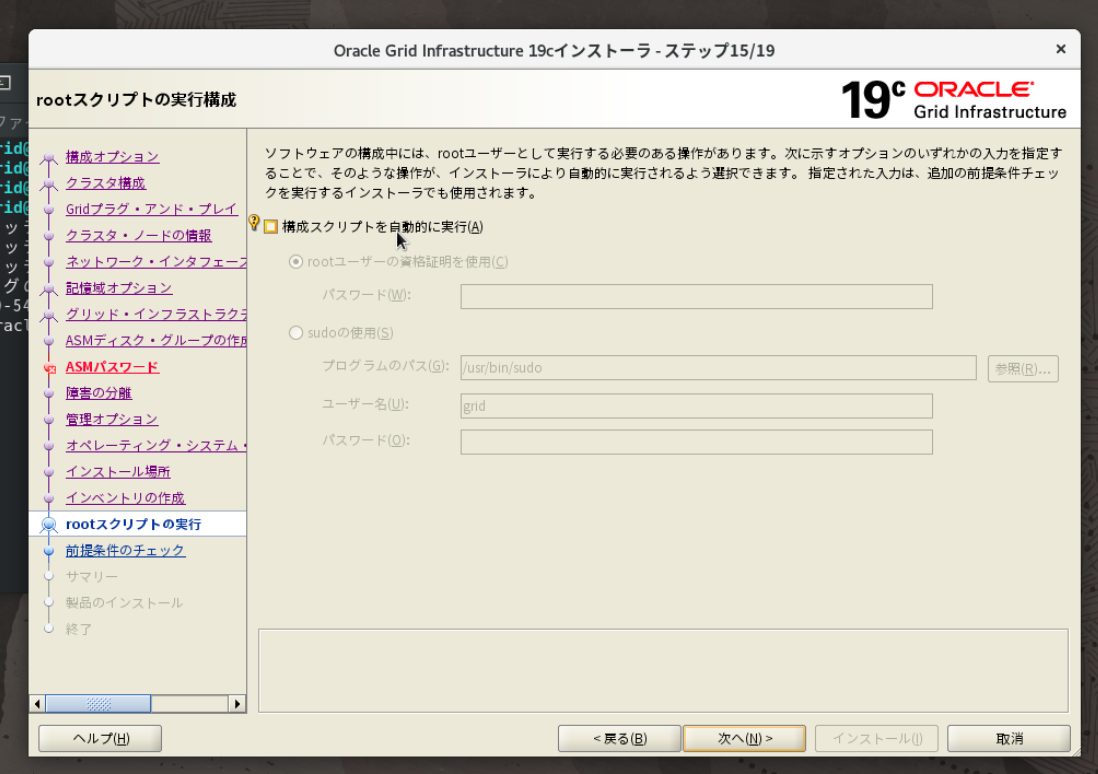Screen dimensions: 1098x774
Task: Go to Gridプラグ・アンド・プレイ step
Action: click(x=151, y=209)
